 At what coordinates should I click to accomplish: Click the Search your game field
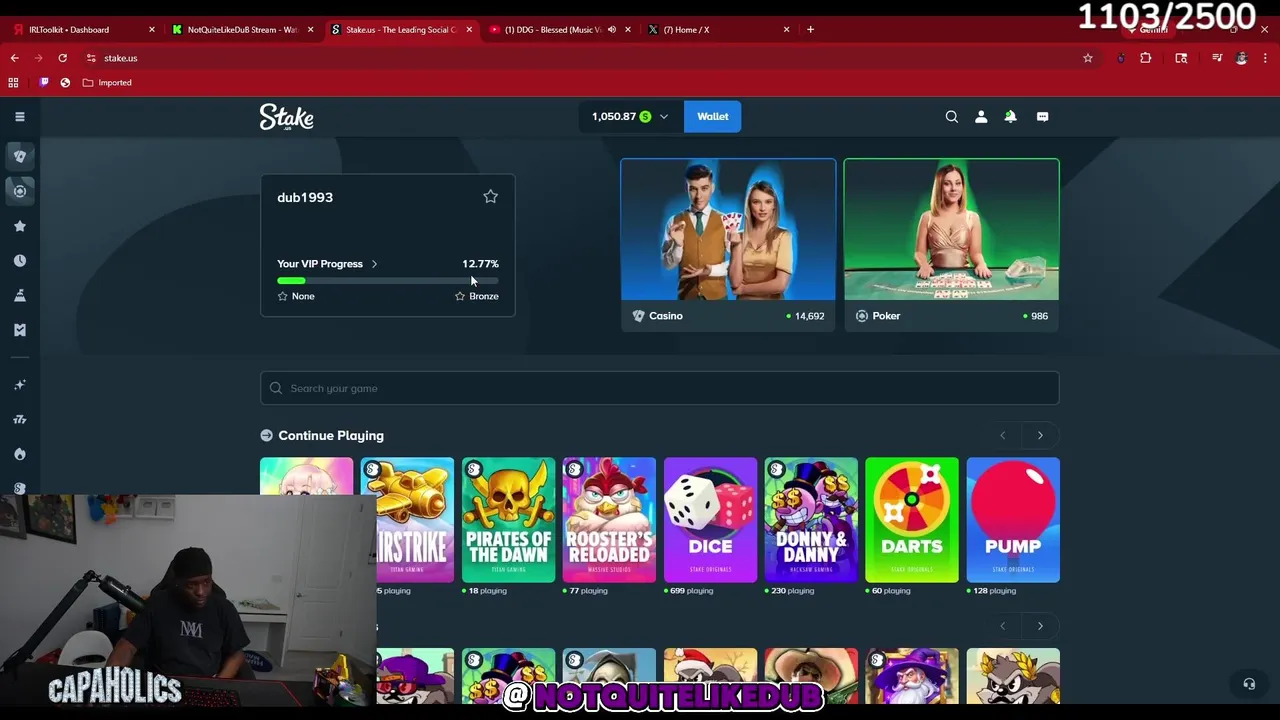[660, 388]
